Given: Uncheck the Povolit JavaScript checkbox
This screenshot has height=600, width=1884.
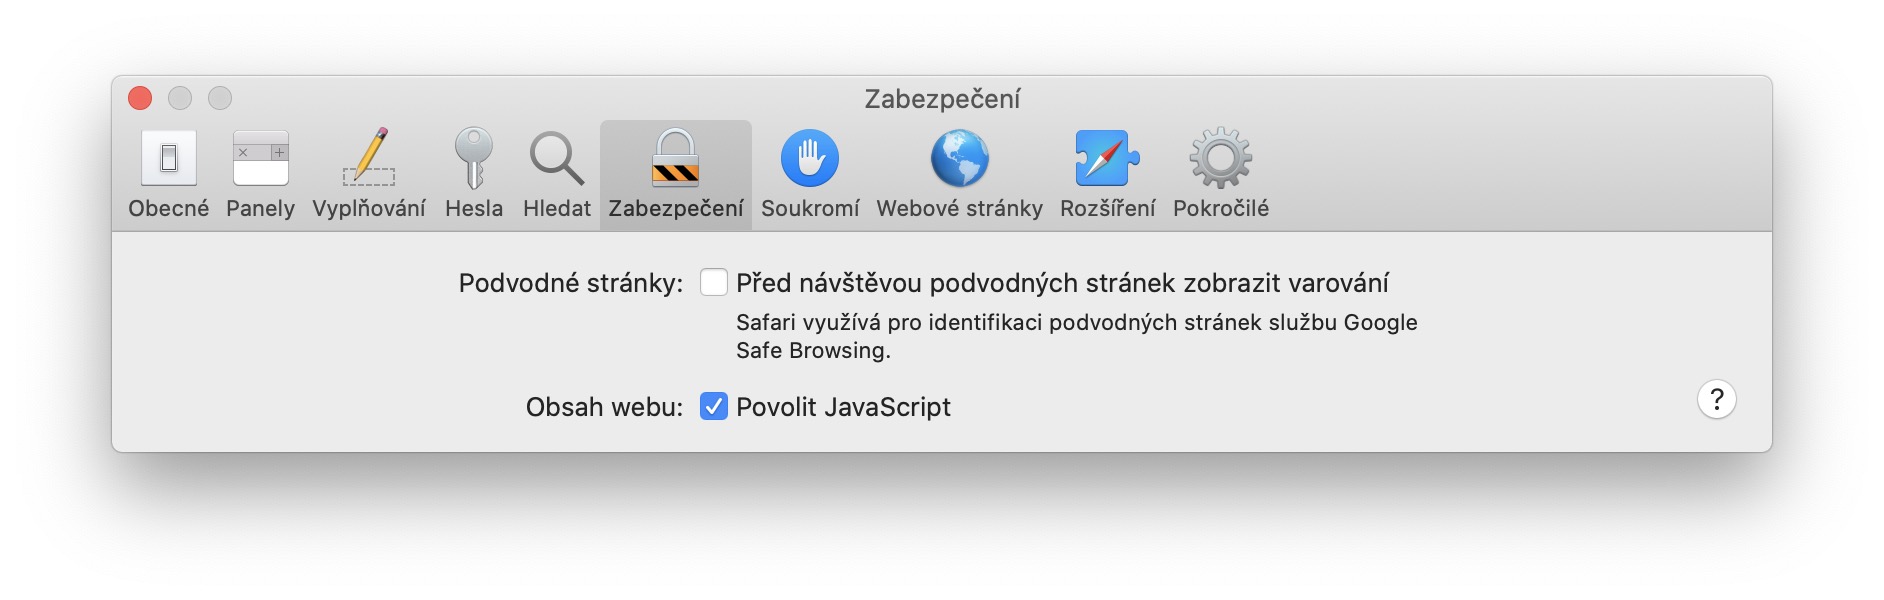Looking at the screenshot, I should [x=714, y=407].
